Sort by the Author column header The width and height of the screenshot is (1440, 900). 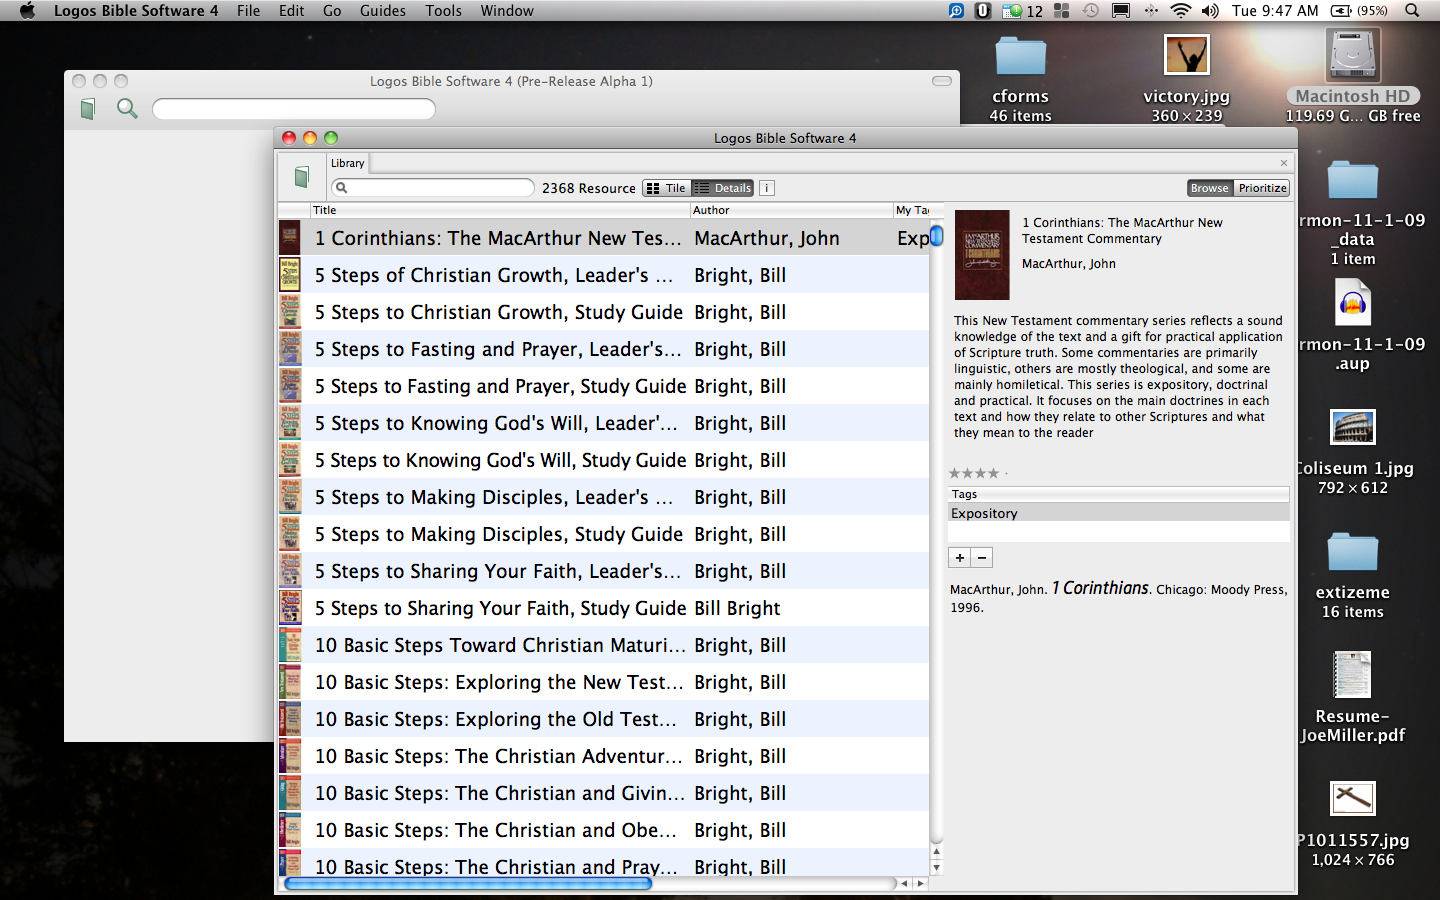pyautogui.click(x=792, y=210)
